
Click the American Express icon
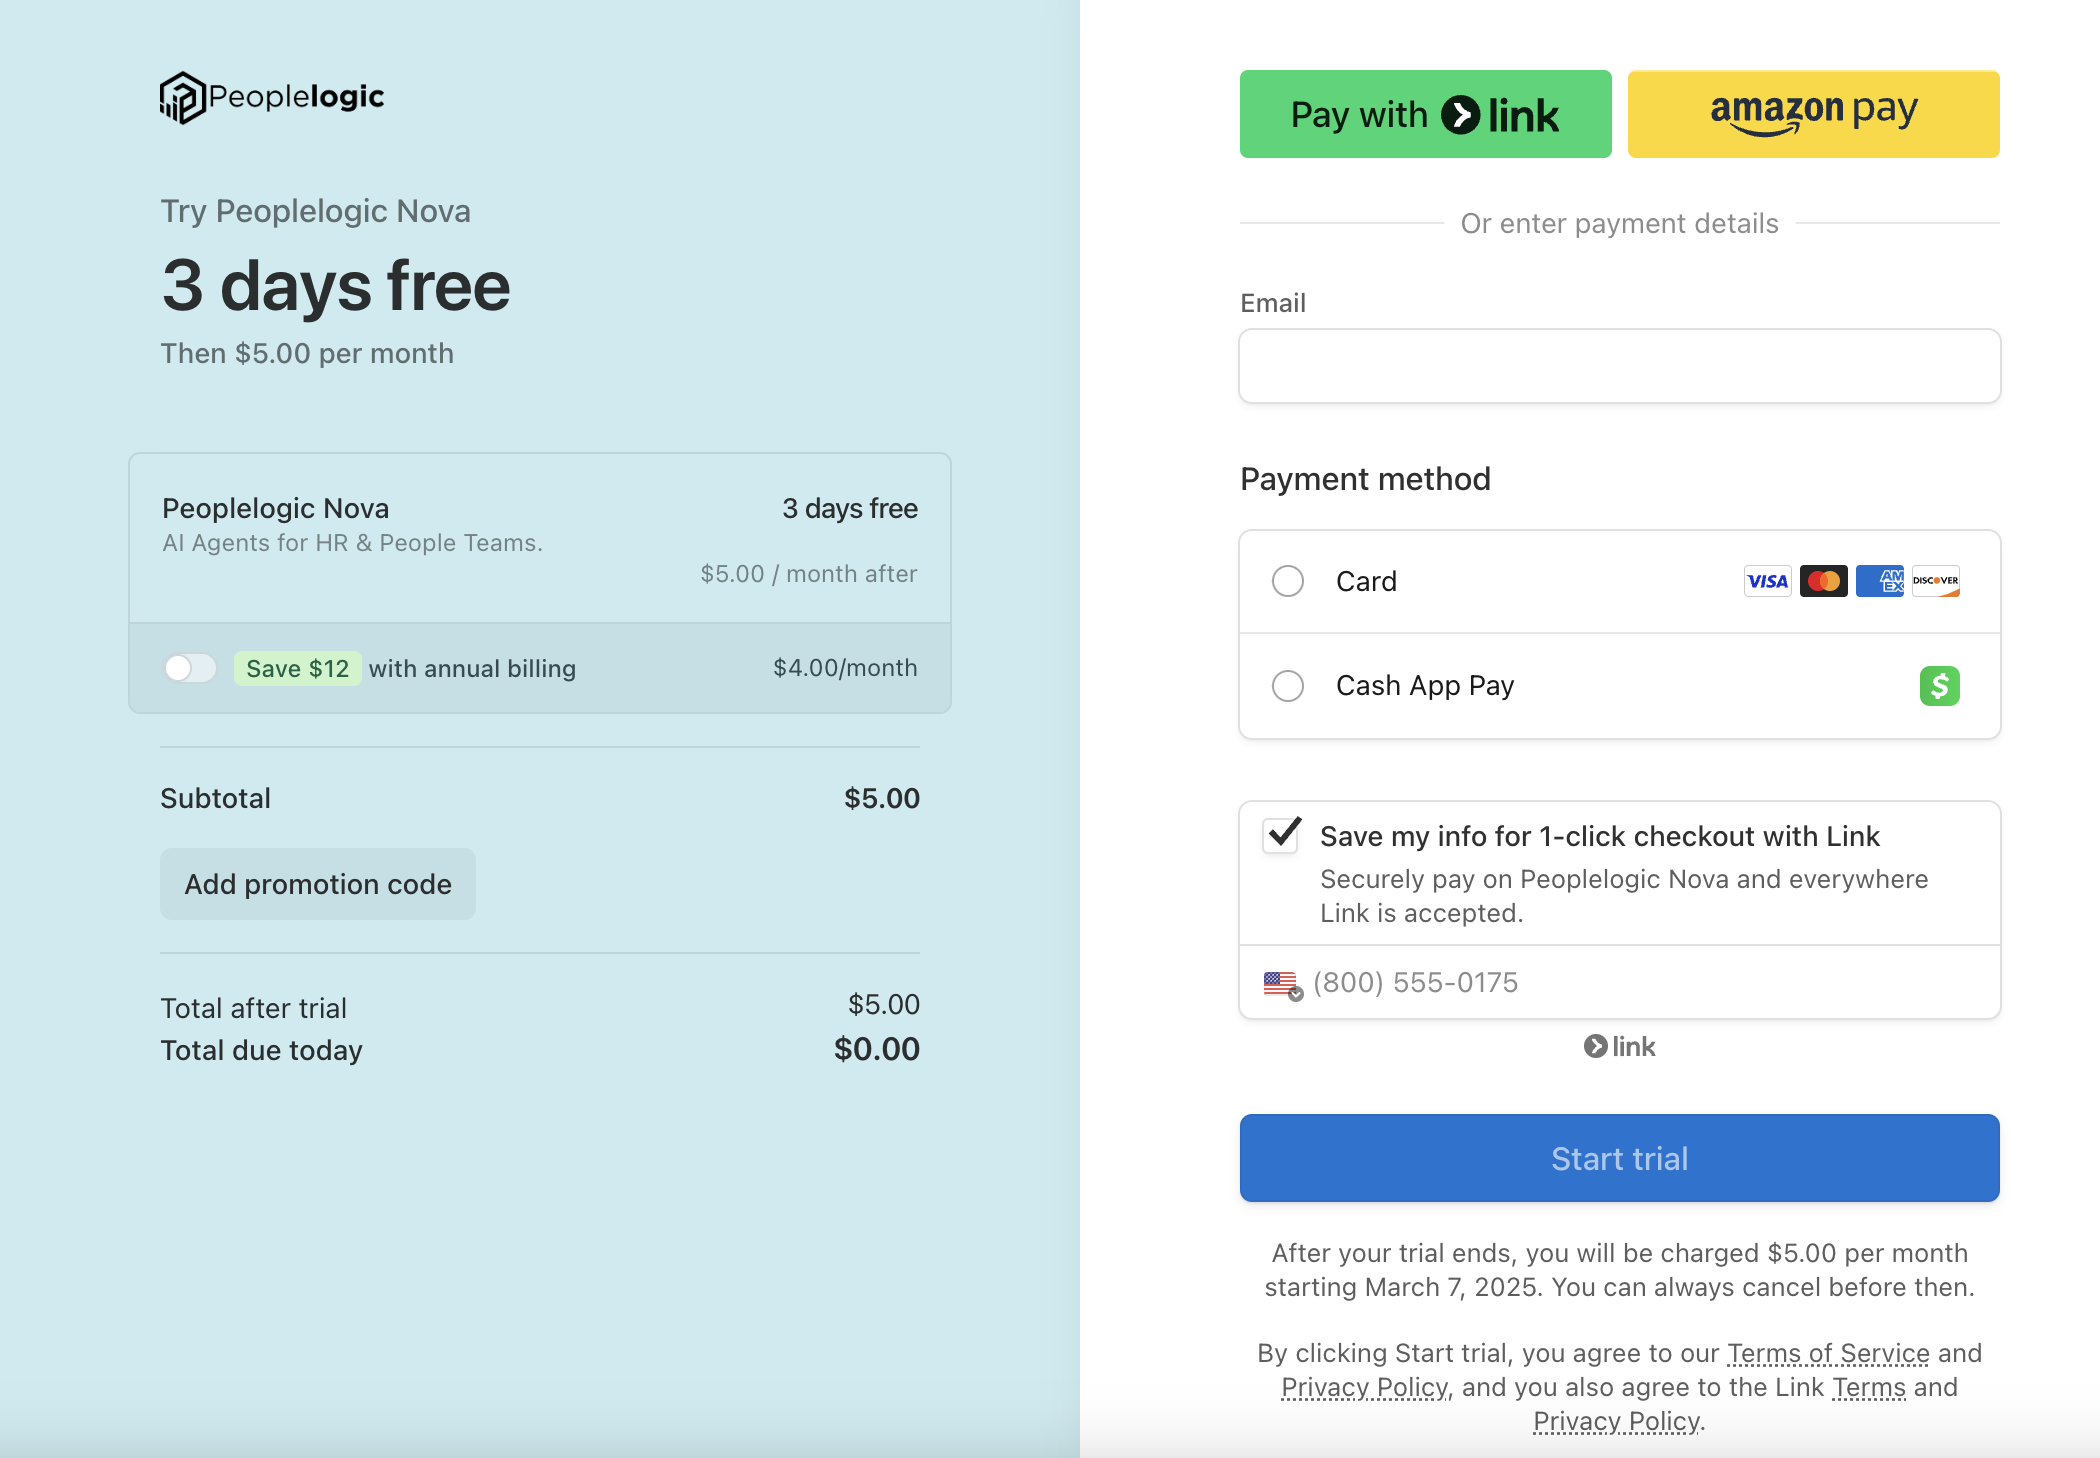coord(1879,581)
